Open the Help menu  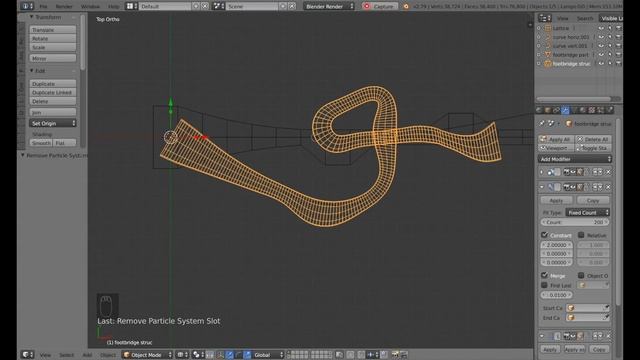pos(114,7)
